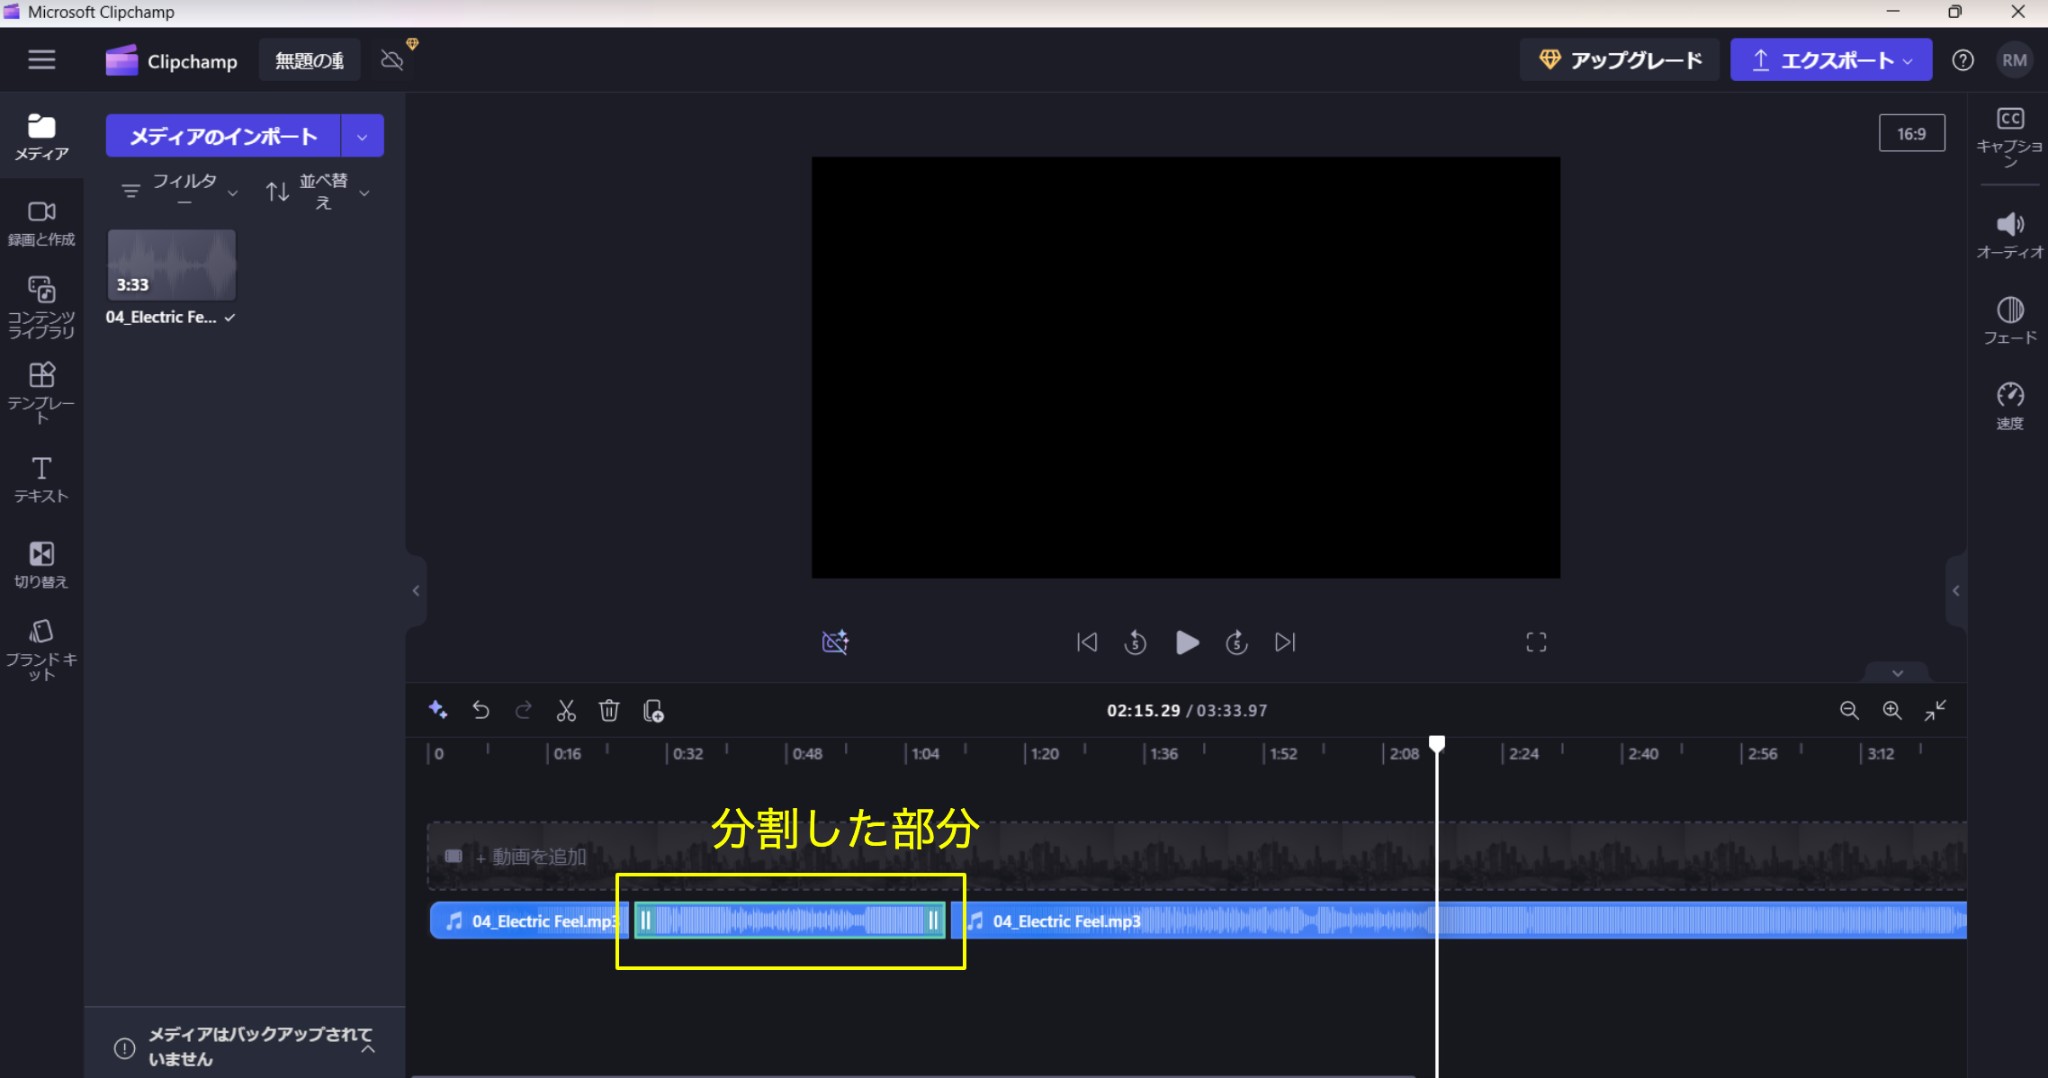
Task: Click the left trim handle of selected clip
Action: 645,921
